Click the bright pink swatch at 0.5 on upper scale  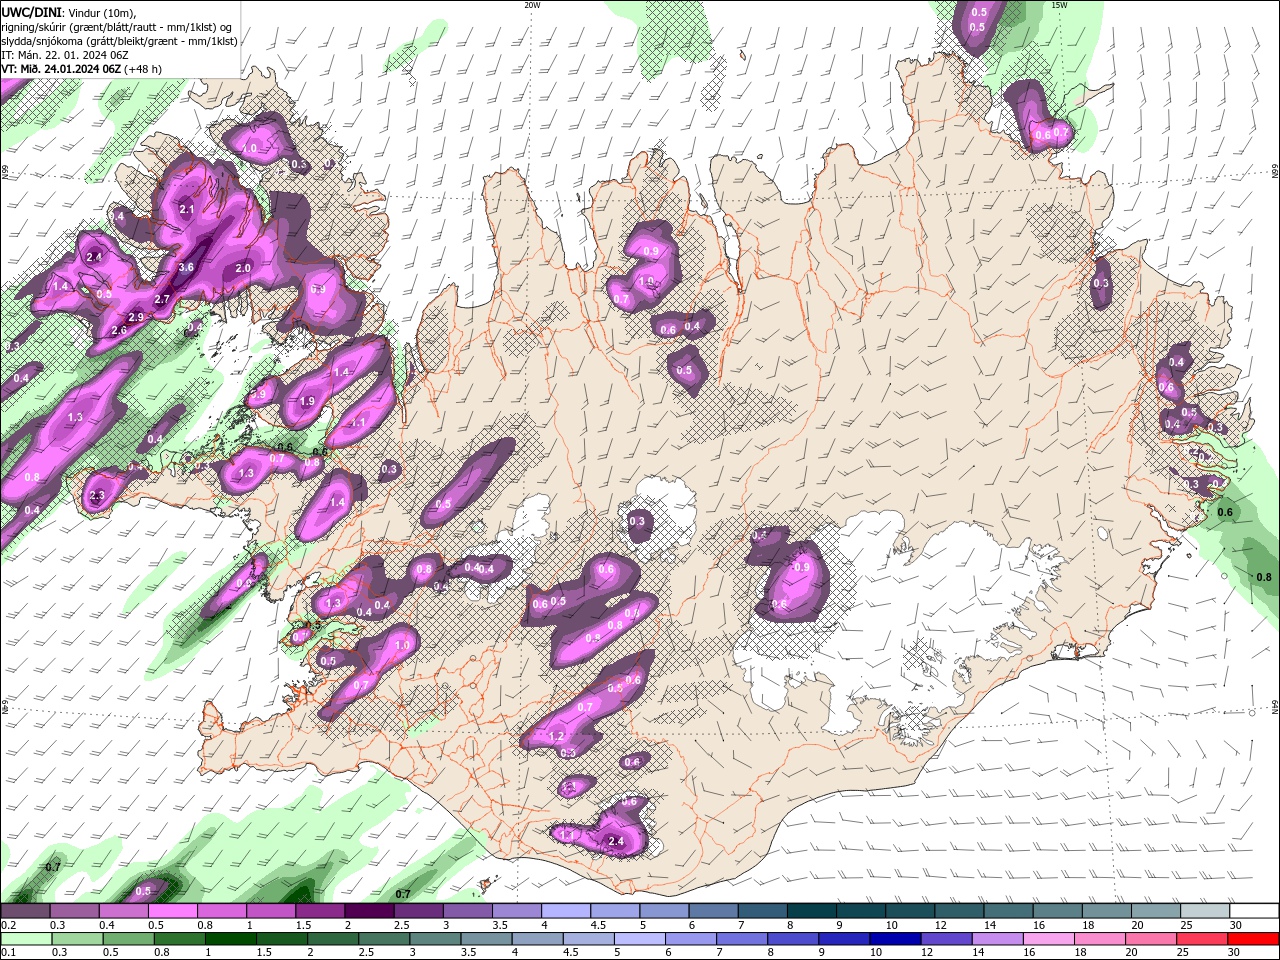click(172, 911)
